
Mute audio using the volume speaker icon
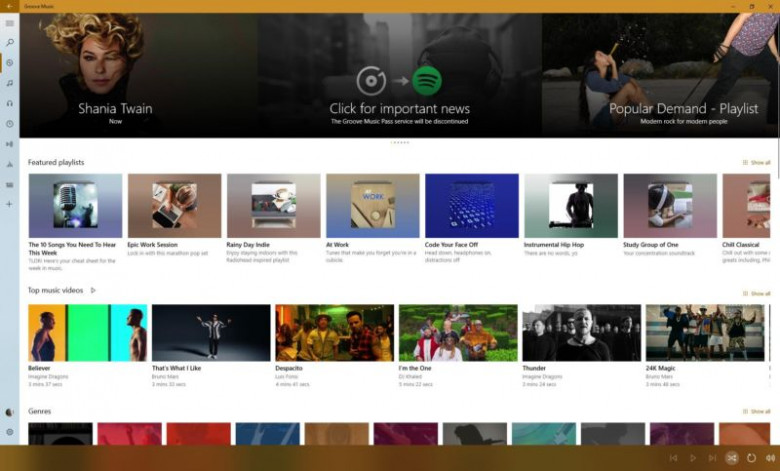pos(769,458)
